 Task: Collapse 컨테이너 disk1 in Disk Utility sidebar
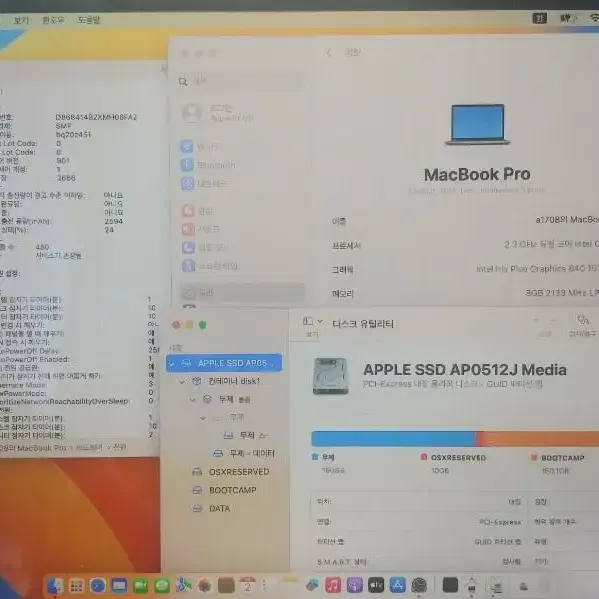point(182,381)
